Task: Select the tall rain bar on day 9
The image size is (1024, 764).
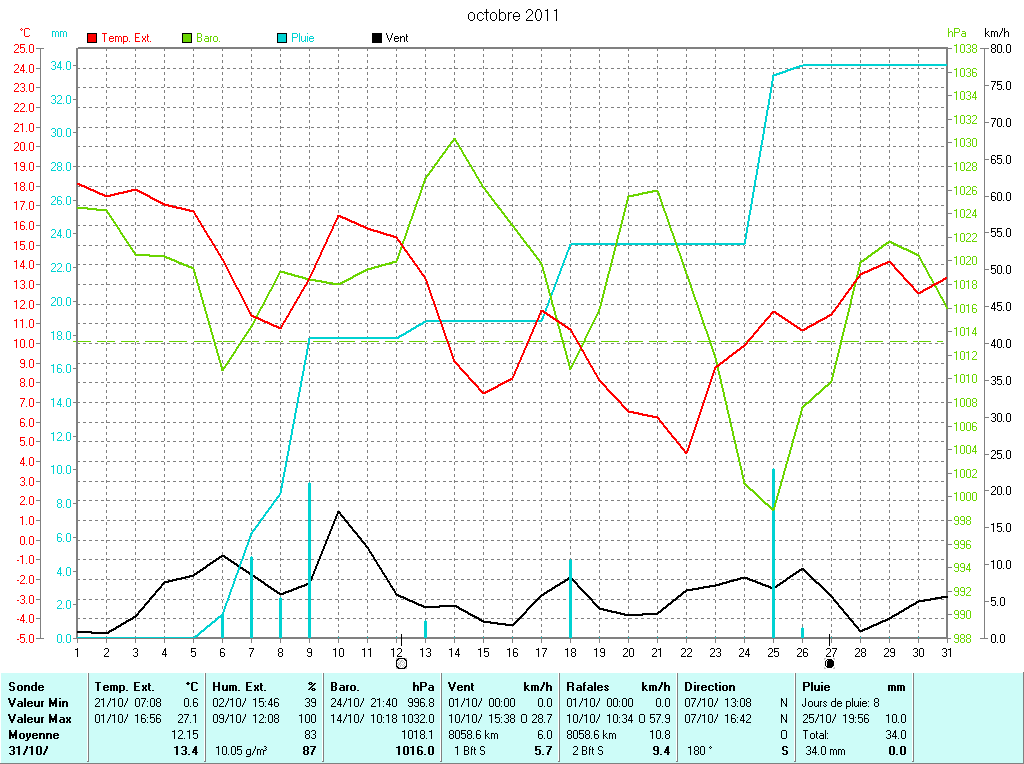Action: tap(309, 560)
